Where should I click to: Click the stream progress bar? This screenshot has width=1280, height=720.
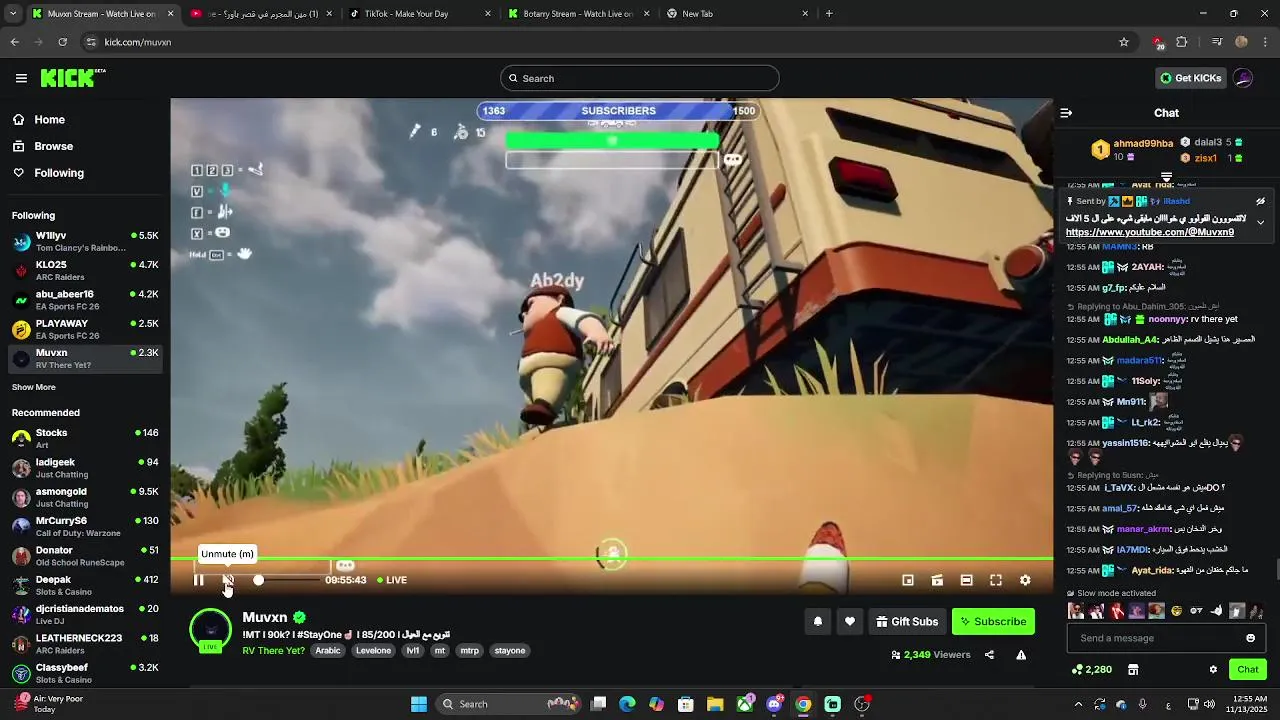[x=611, y=559]
